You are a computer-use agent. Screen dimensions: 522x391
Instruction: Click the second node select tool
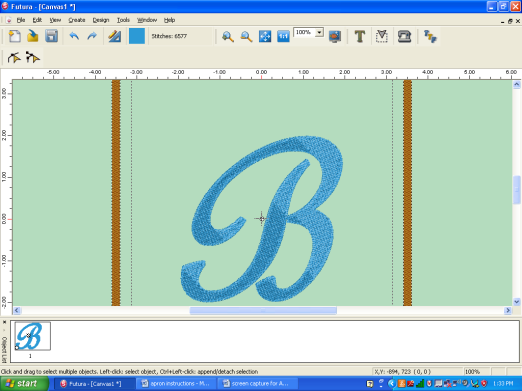click(33, 58)
